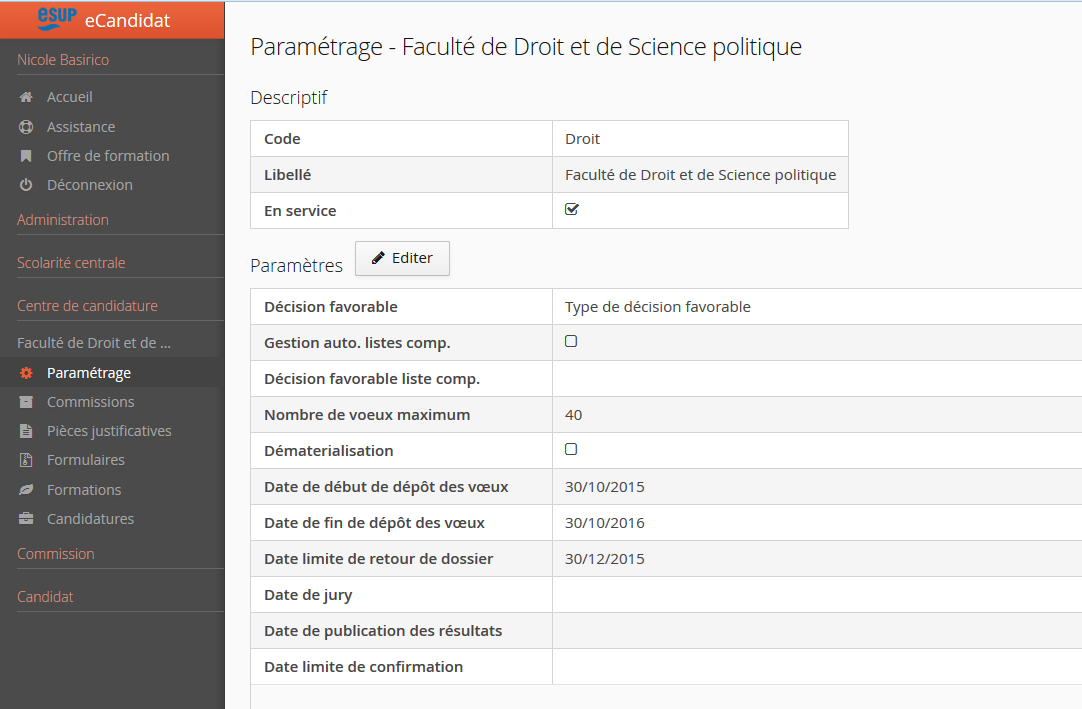1082x709 pixels.
Task: Expand the Scolarité centrale sidebar section
Action: [71, 263]
